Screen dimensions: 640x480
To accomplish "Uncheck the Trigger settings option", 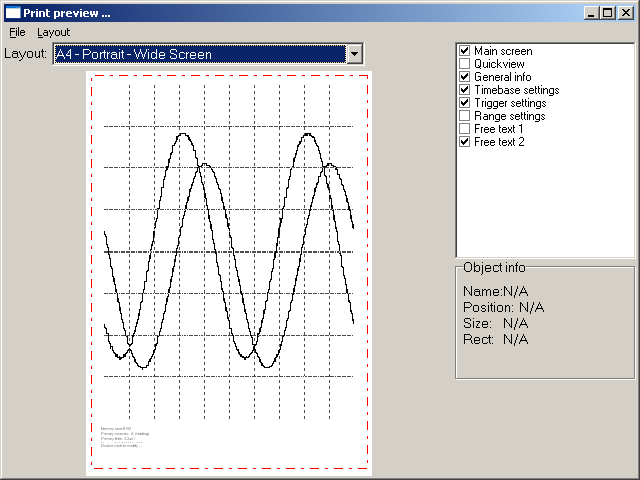I will point(464,103).
